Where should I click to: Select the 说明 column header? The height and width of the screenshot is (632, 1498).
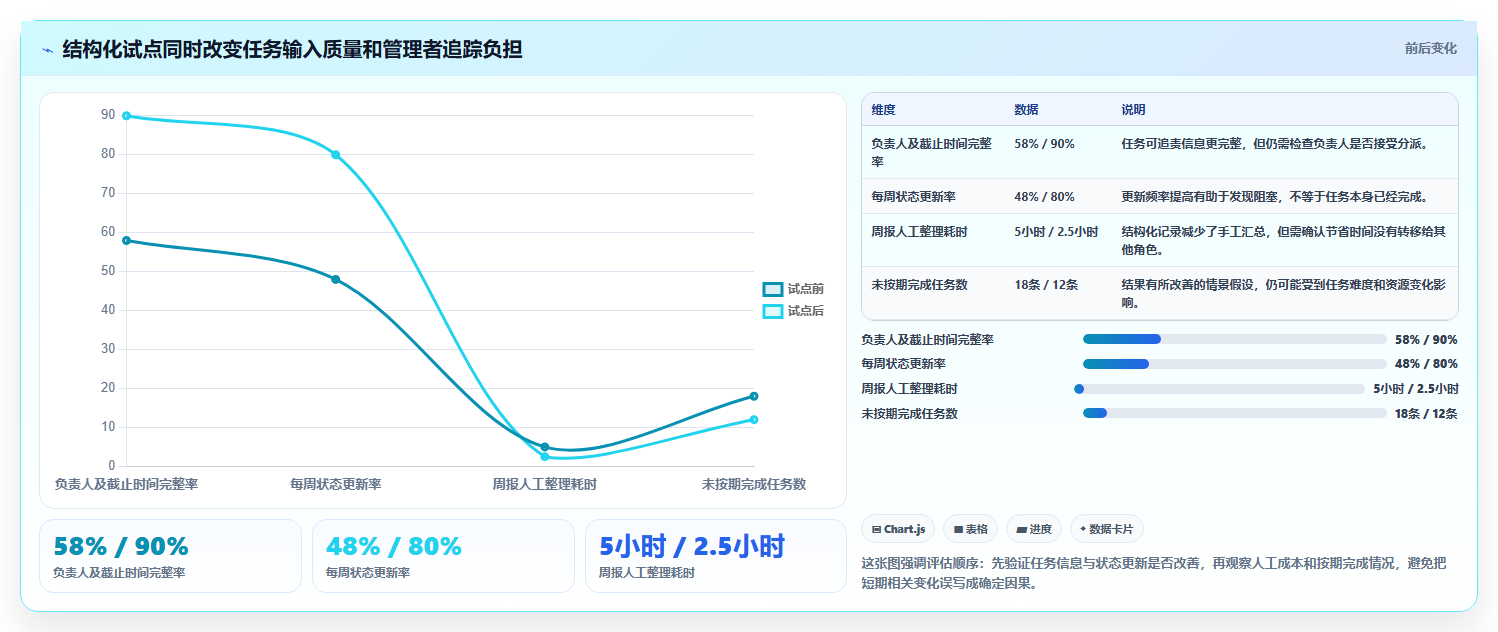click(1133, 110)
